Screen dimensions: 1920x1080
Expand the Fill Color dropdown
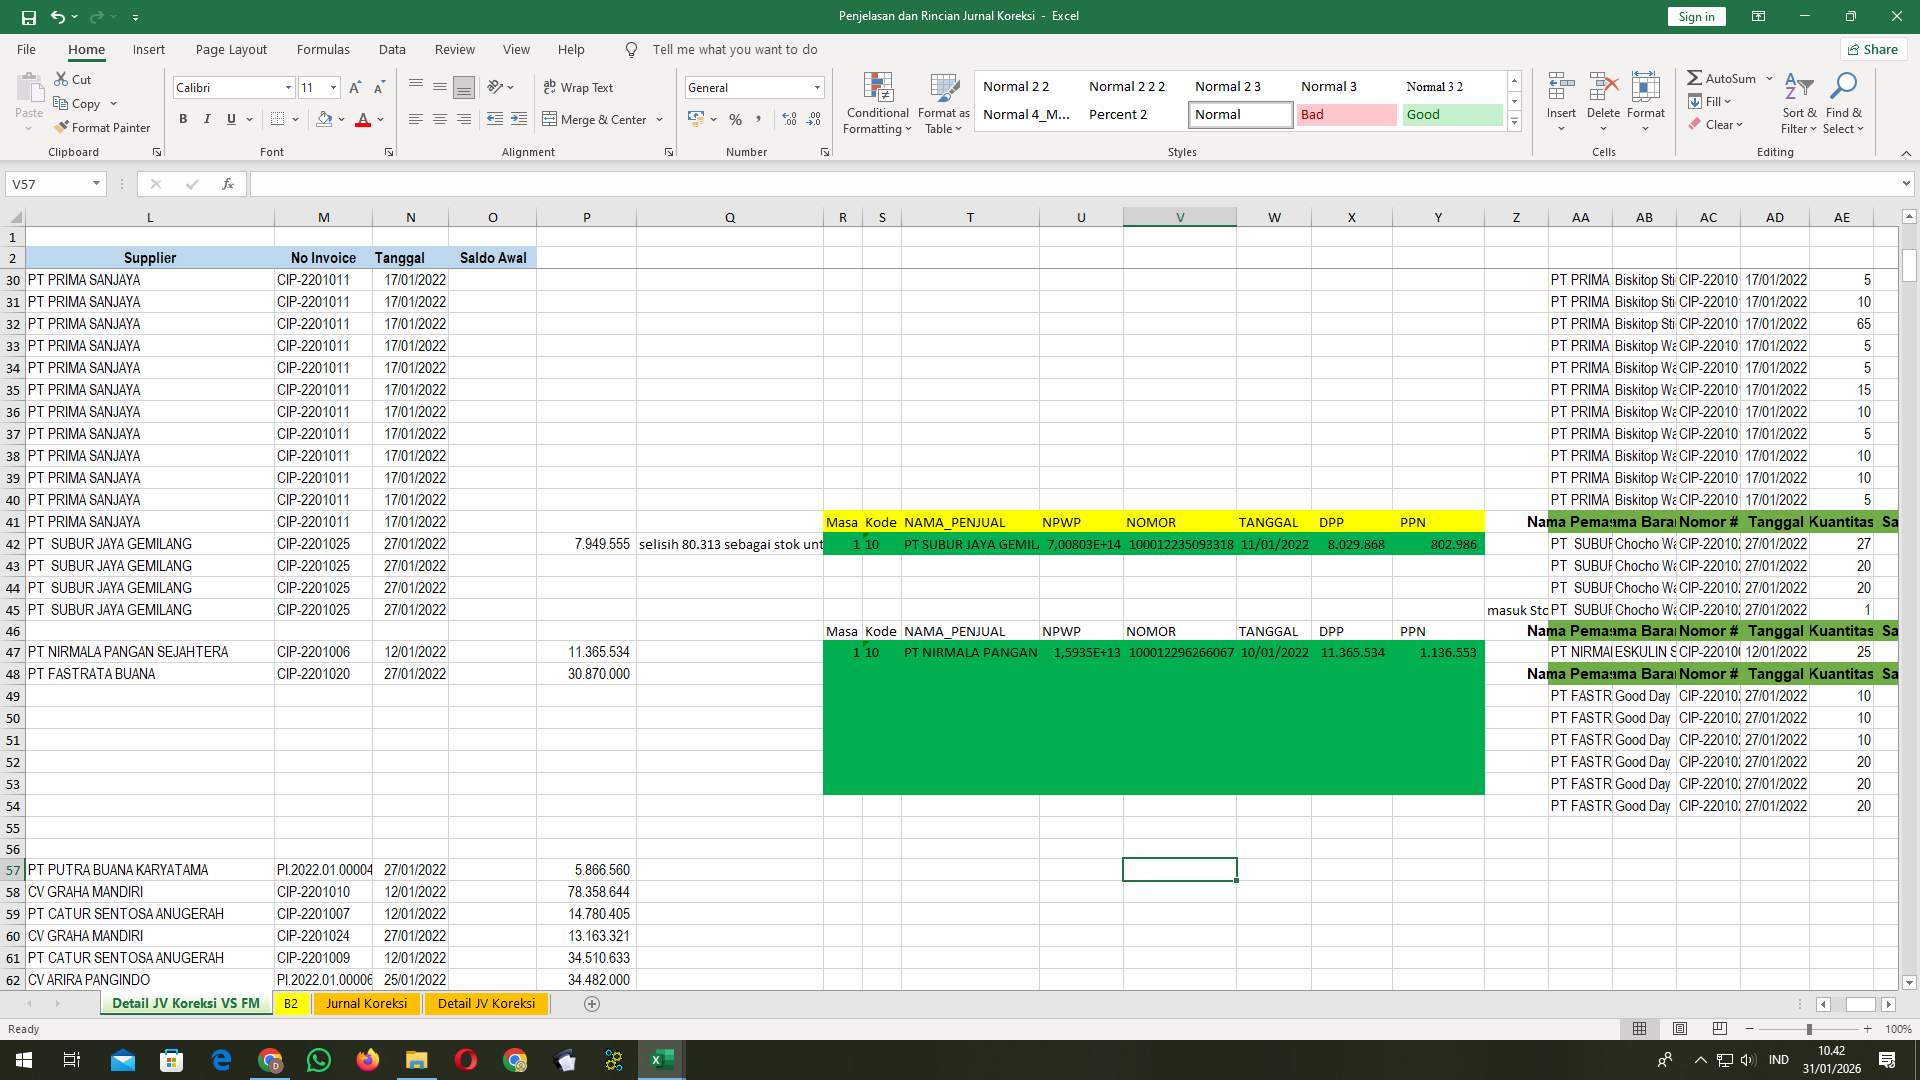(x=341, y=121)
